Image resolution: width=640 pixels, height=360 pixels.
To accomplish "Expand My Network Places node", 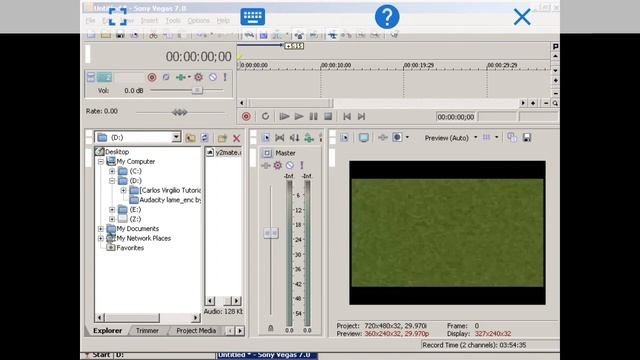I will point(101,238).
